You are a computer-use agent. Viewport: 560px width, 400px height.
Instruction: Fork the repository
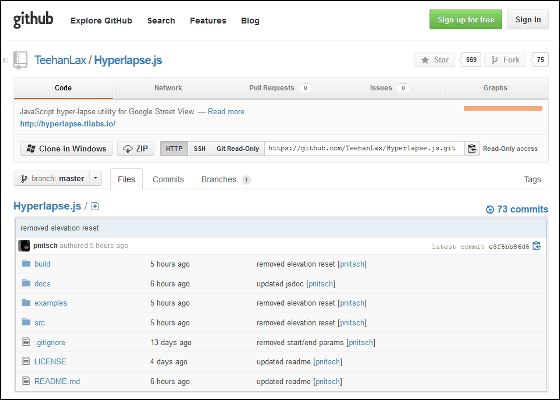click(x=505, y=60)
